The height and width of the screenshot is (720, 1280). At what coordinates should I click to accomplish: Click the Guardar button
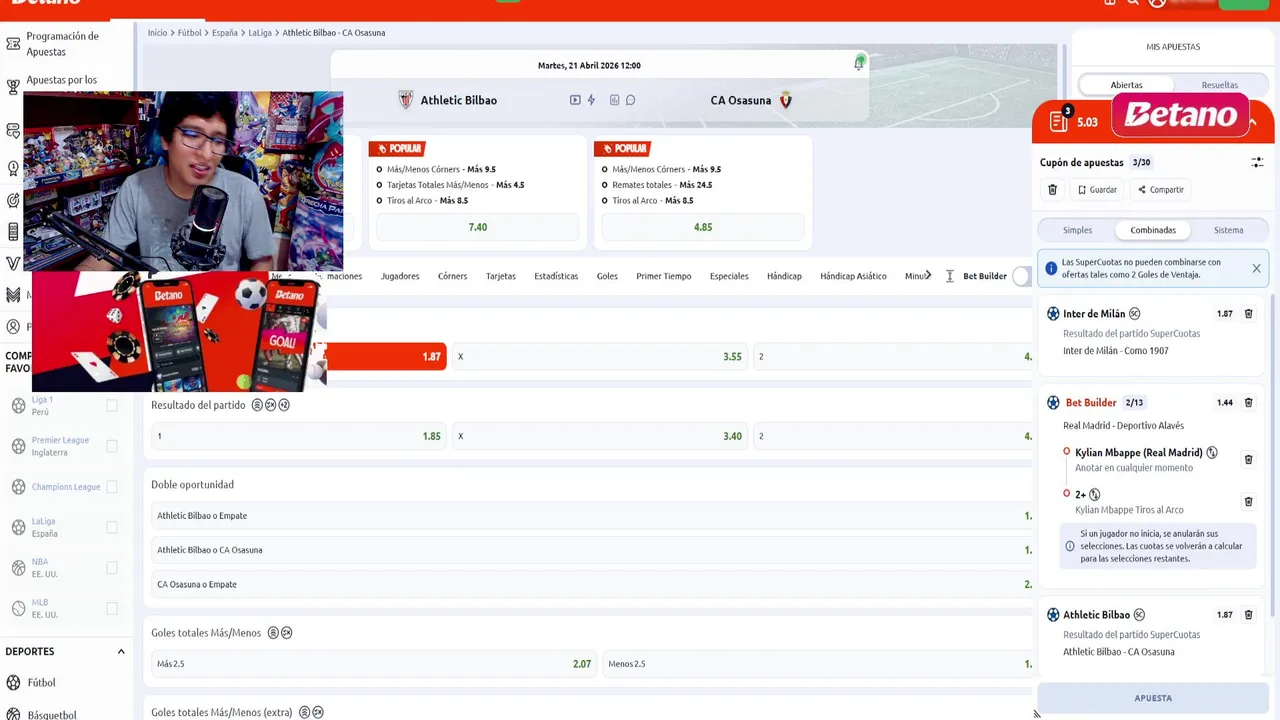(x=1097, y=189)
